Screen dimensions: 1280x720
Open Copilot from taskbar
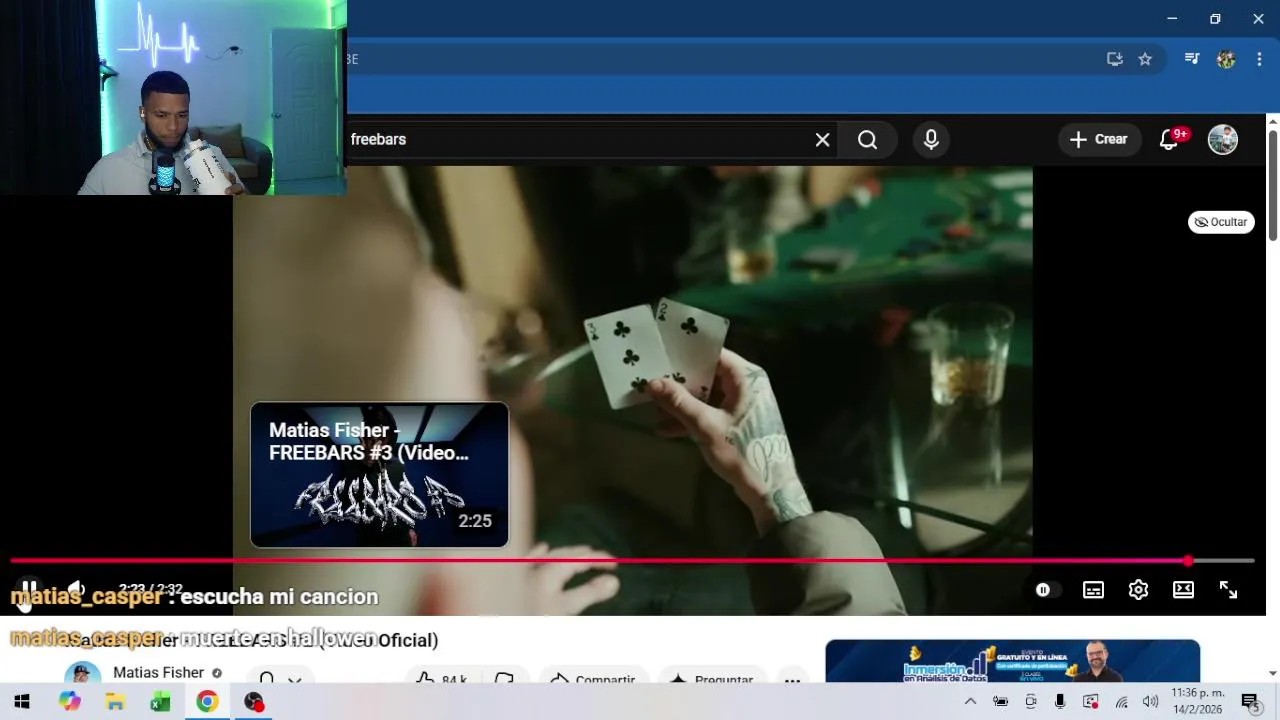coord(69,702)
